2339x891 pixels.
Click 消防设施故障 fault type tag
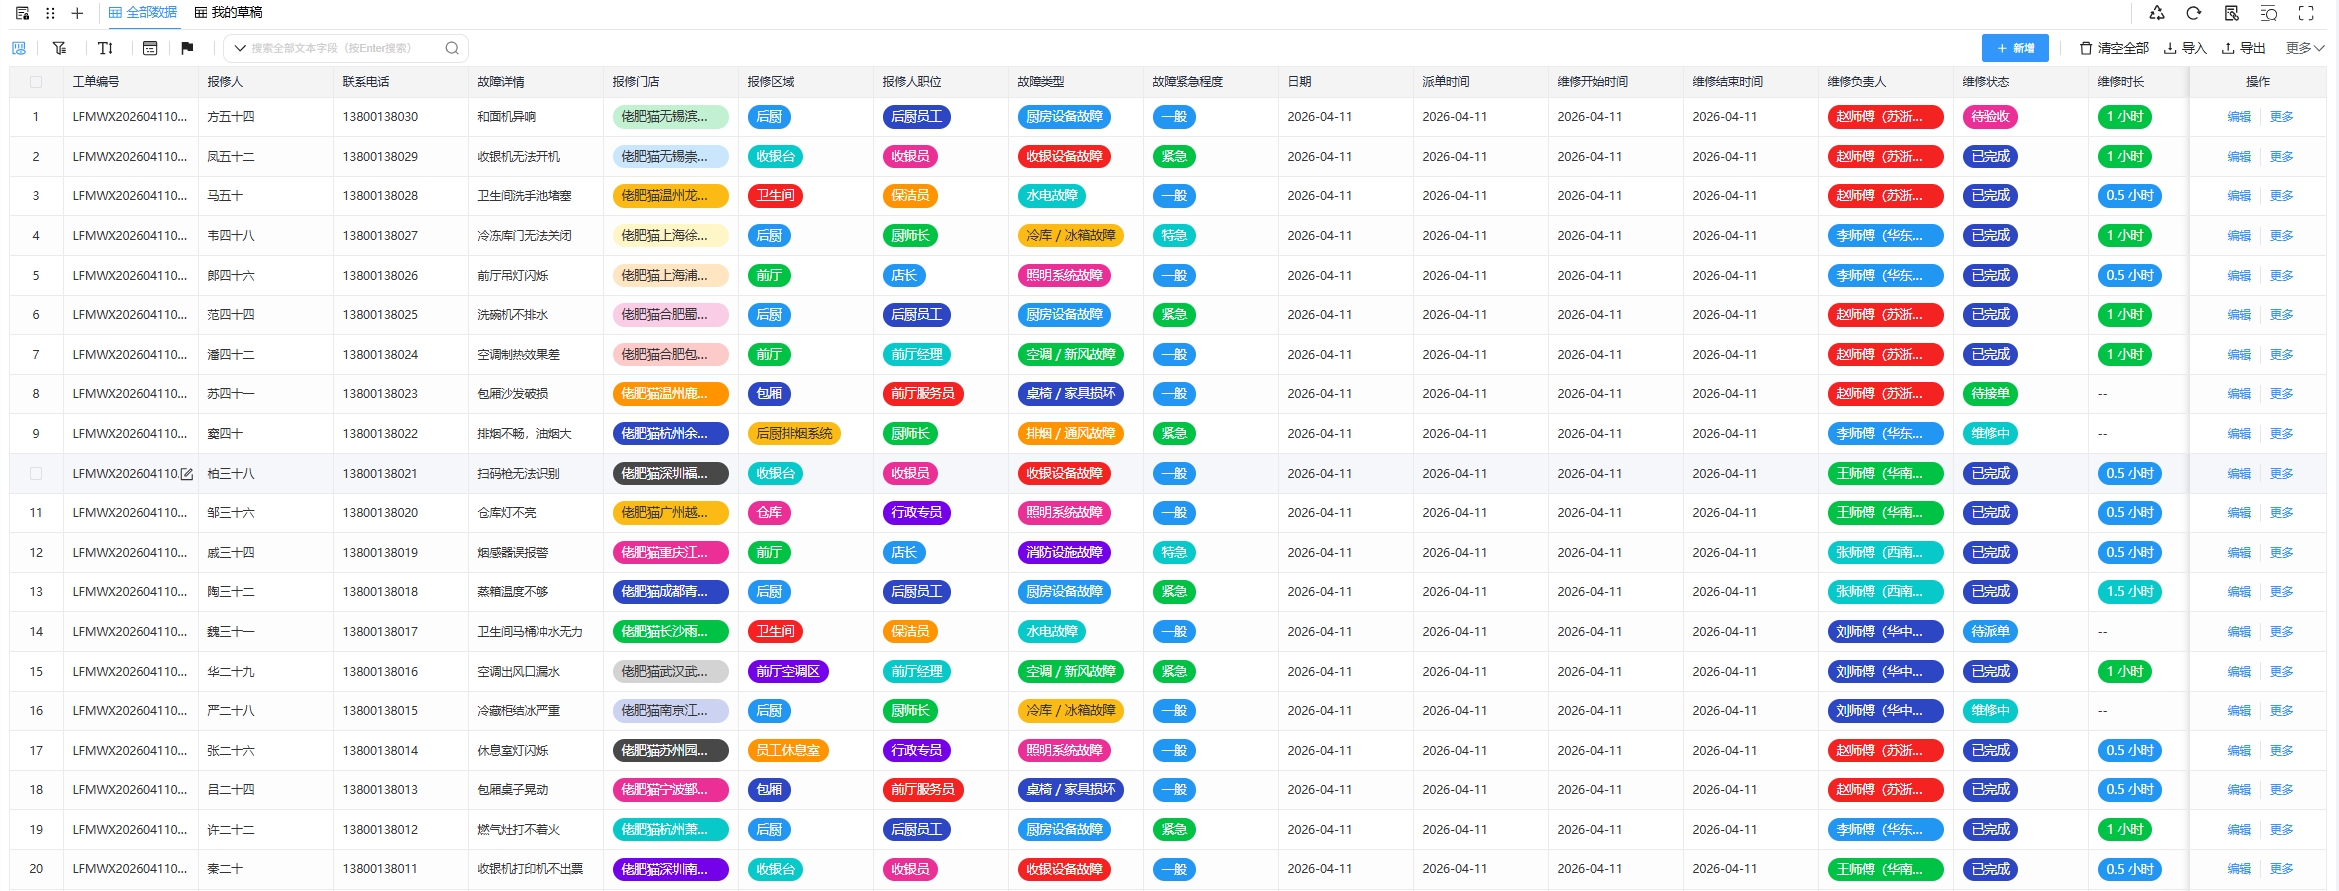click(1064, 553)
